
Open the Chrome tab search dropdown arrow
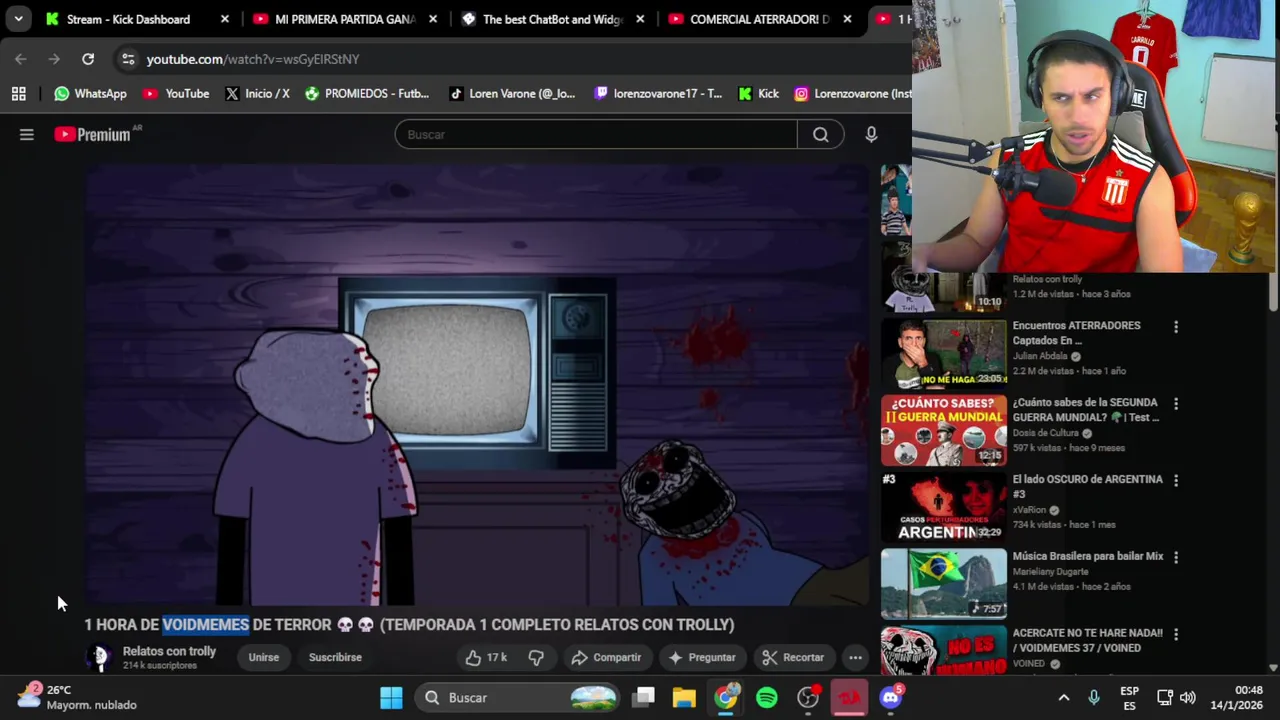click(18, 19)
